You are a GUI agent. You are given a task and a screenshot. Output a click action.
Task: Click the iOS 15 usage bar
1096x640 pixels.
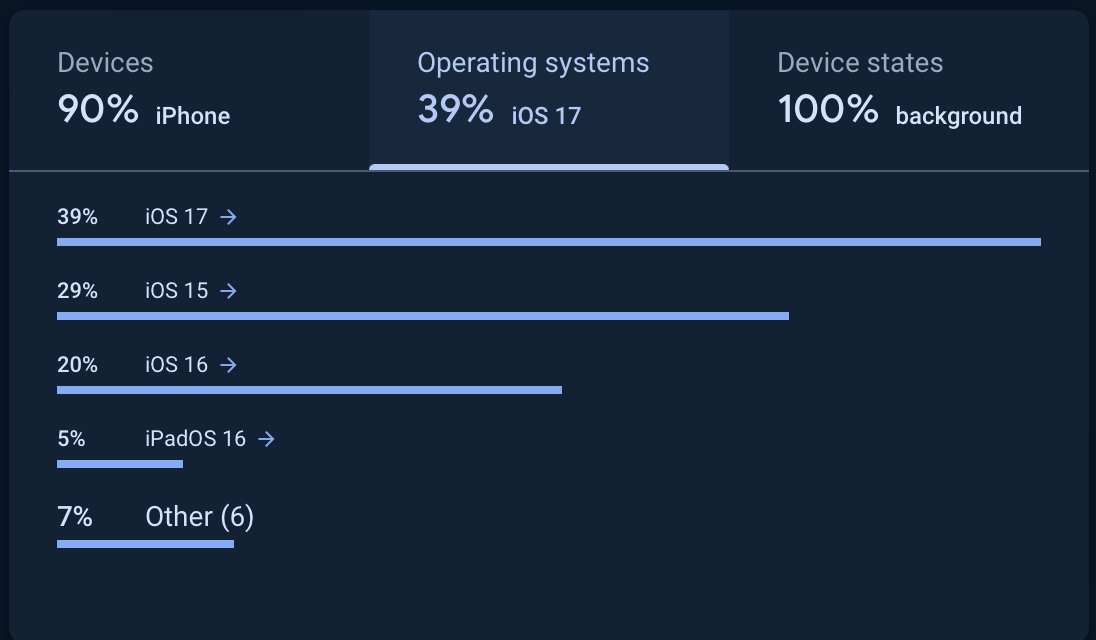(422, 316)
